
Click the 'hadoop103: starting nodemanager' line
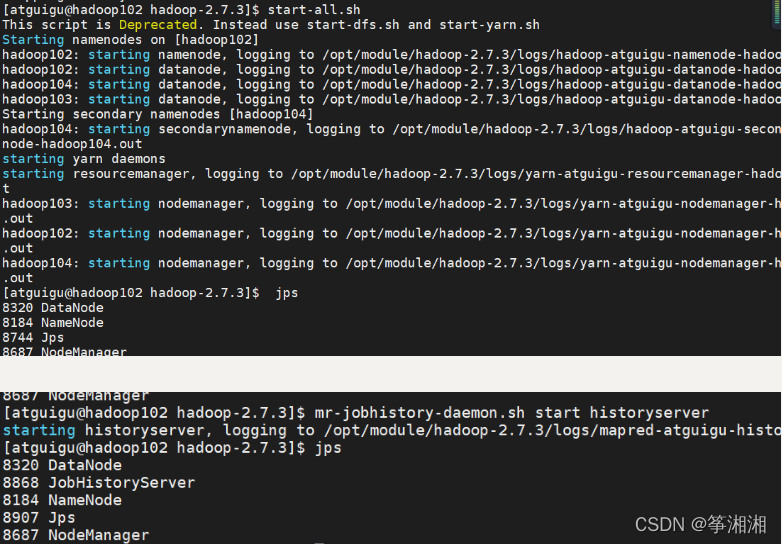tap(391, 204)
